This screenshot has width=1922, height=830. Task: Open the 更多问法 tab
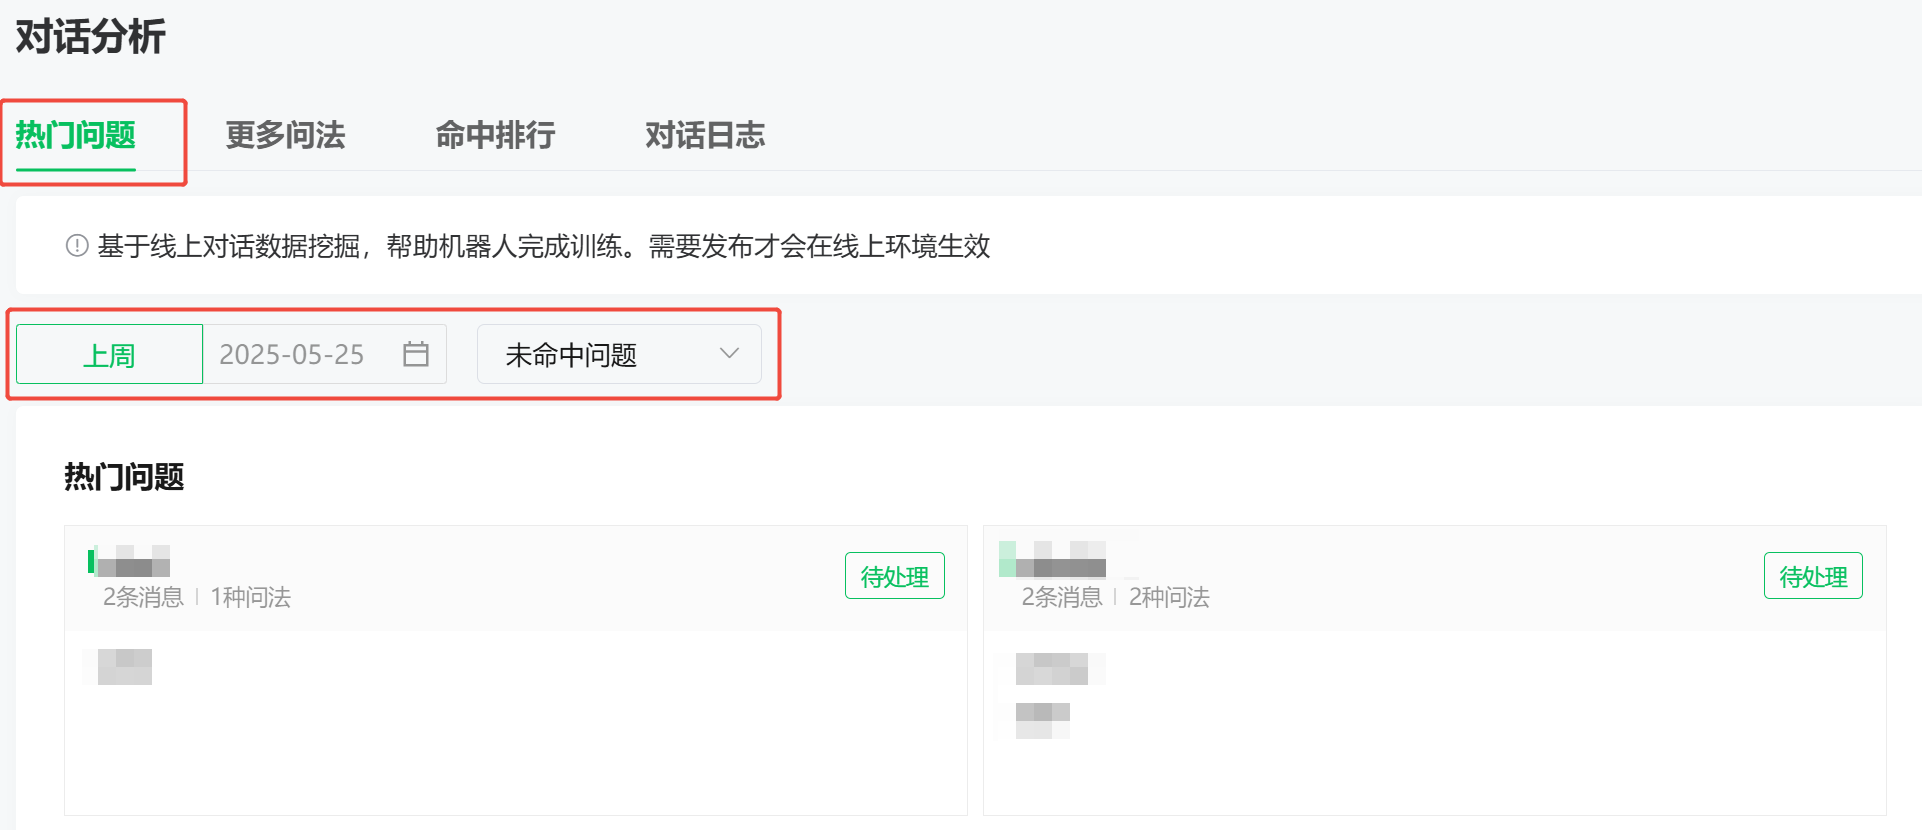click(x=285, y=135)
